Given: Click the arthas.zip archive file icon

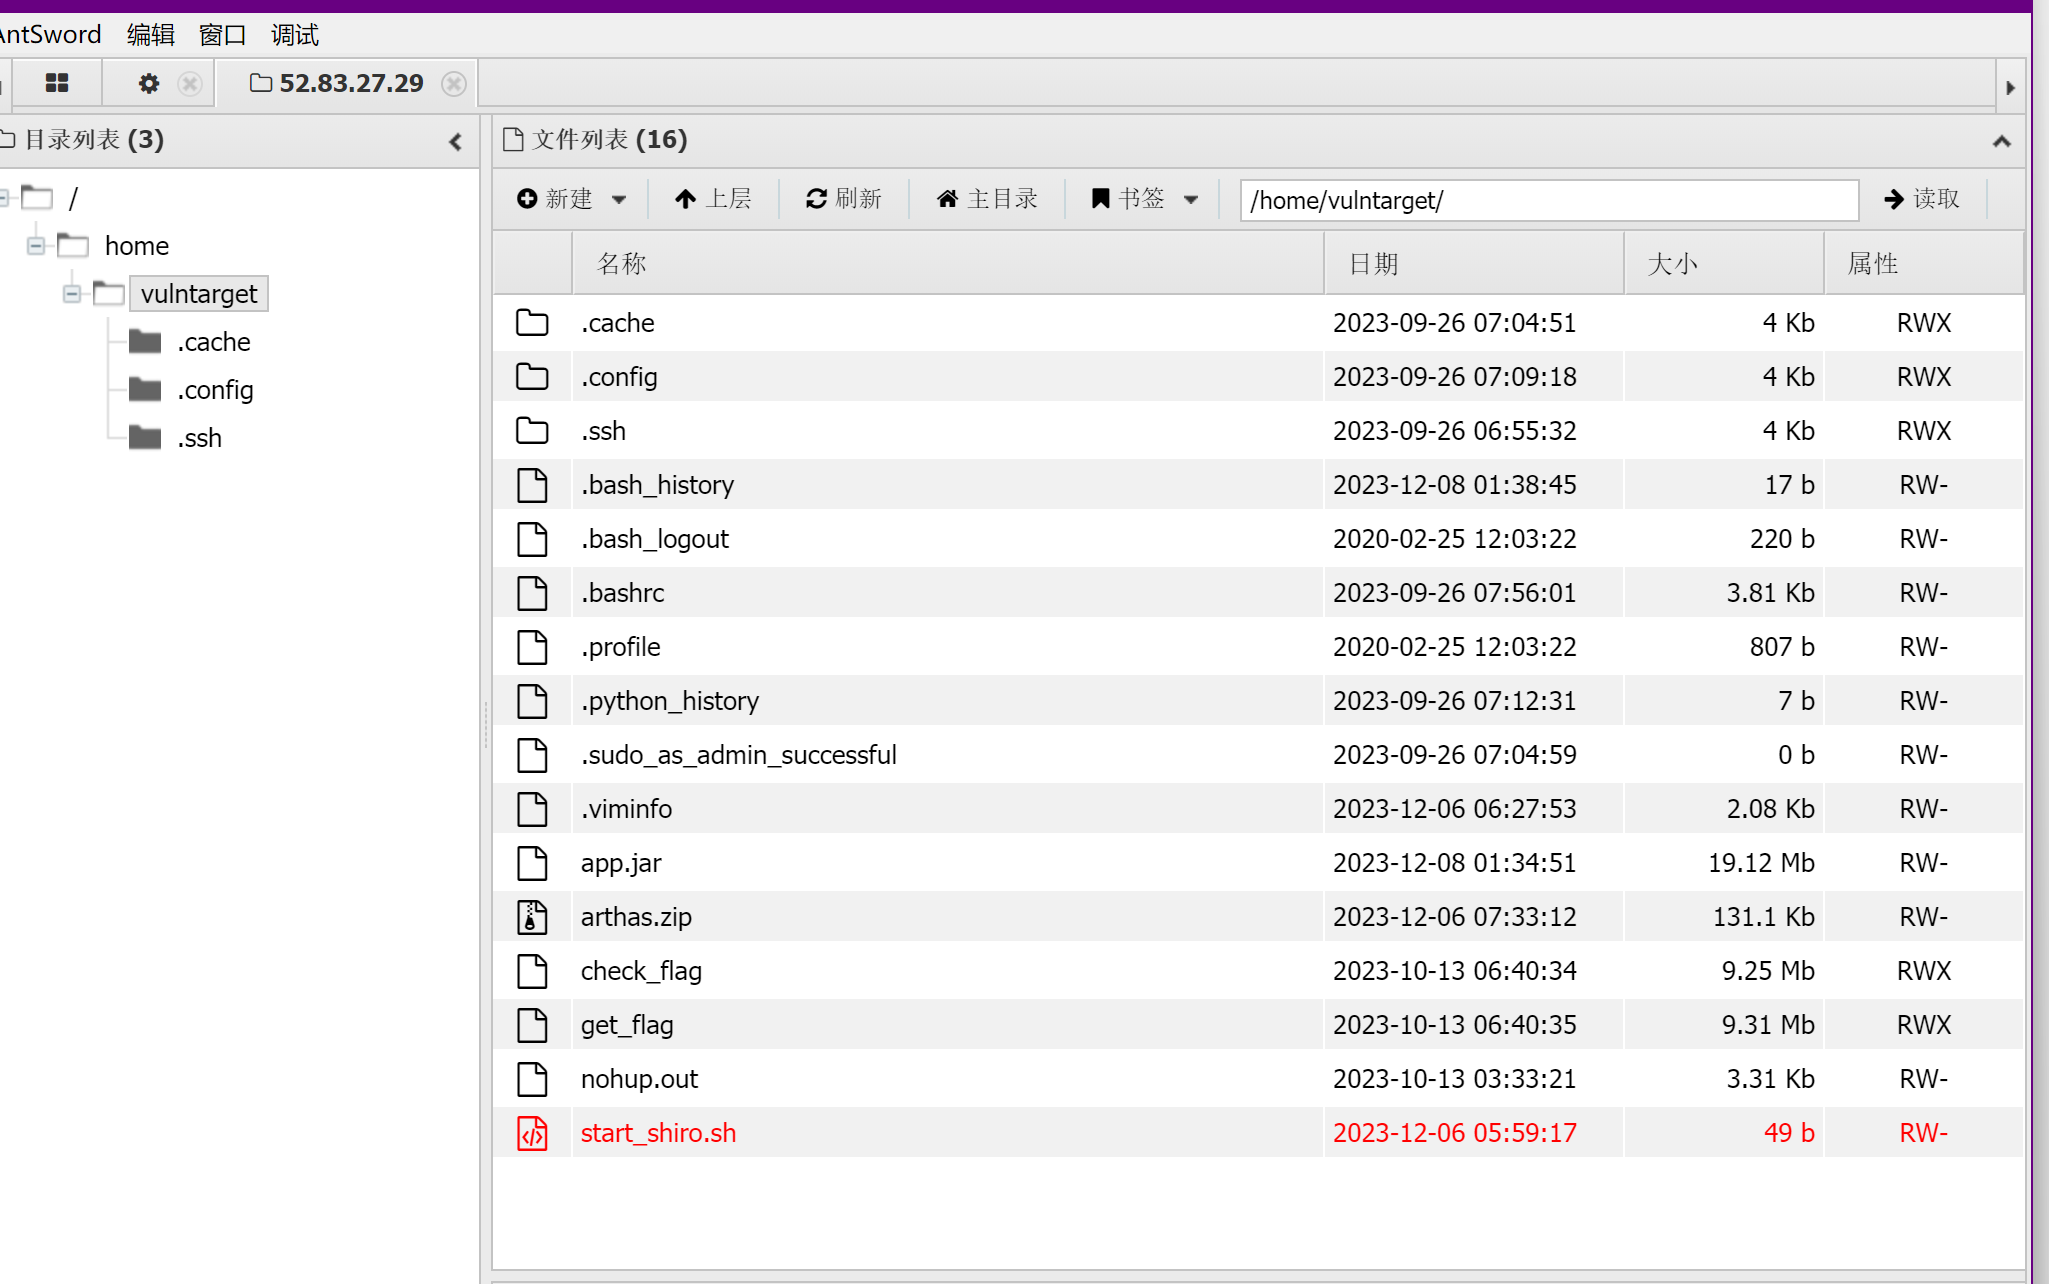Looking at the screenshot, I should click(x=532, y=917).
